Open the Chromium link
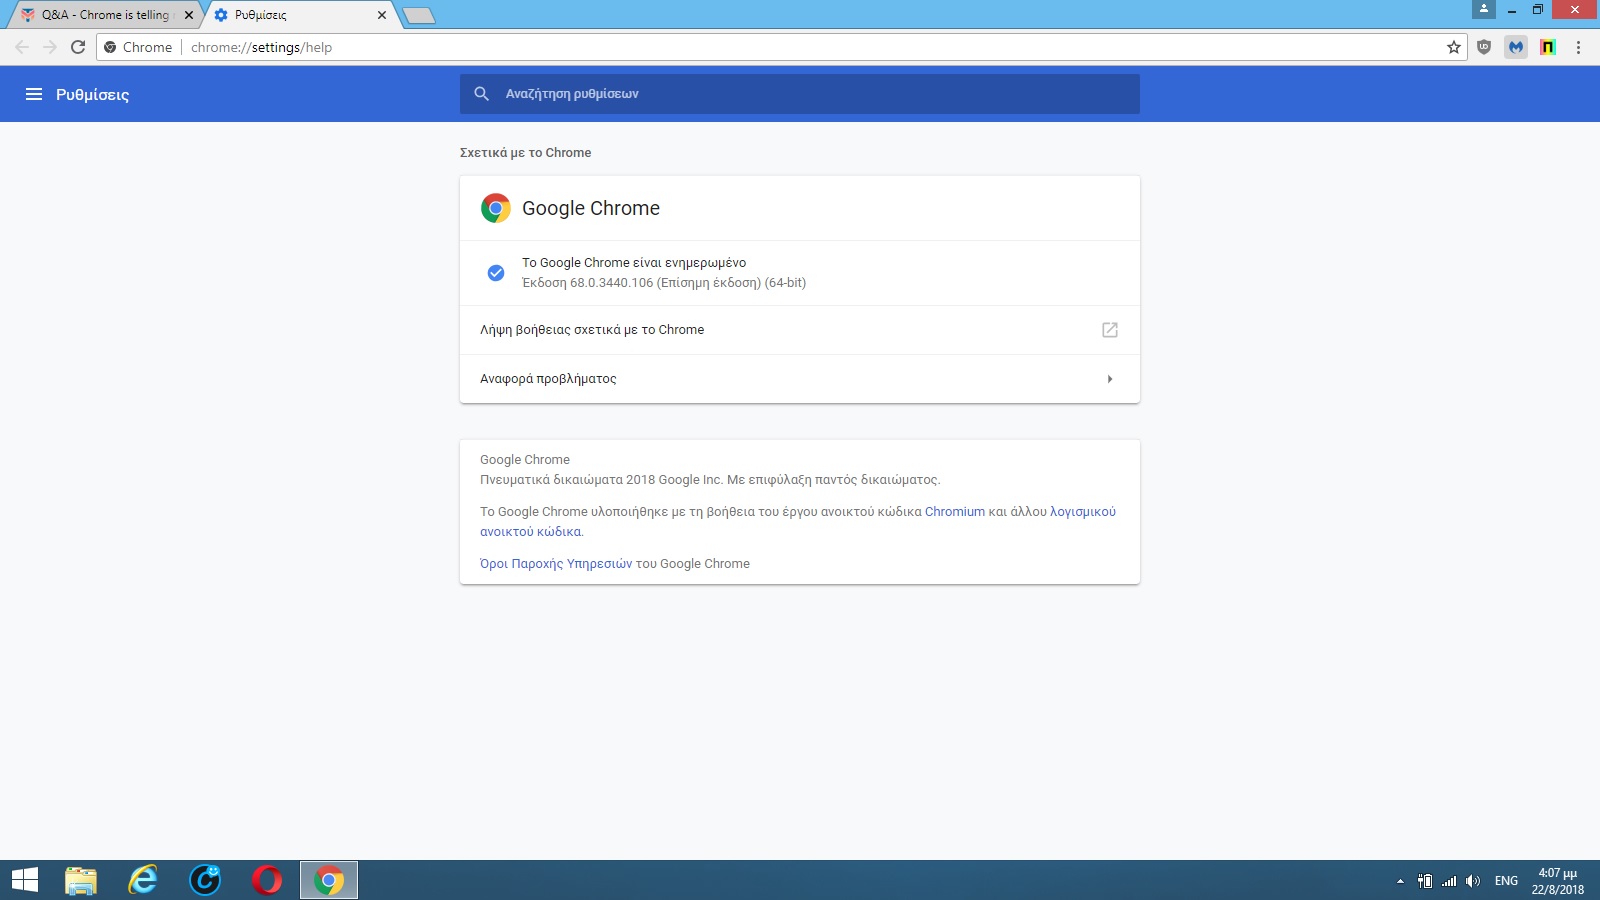Viewport: 1600px width, 900px height. (955, 512)
